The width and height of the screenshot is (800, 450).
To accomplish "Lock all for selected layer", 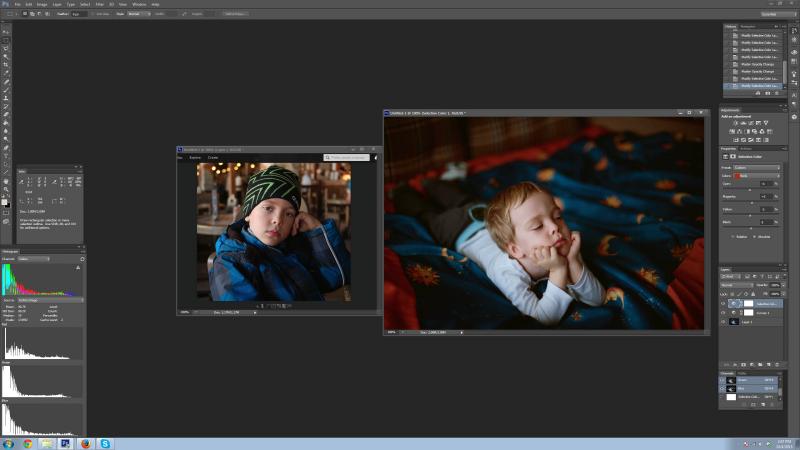I will 753,294.
